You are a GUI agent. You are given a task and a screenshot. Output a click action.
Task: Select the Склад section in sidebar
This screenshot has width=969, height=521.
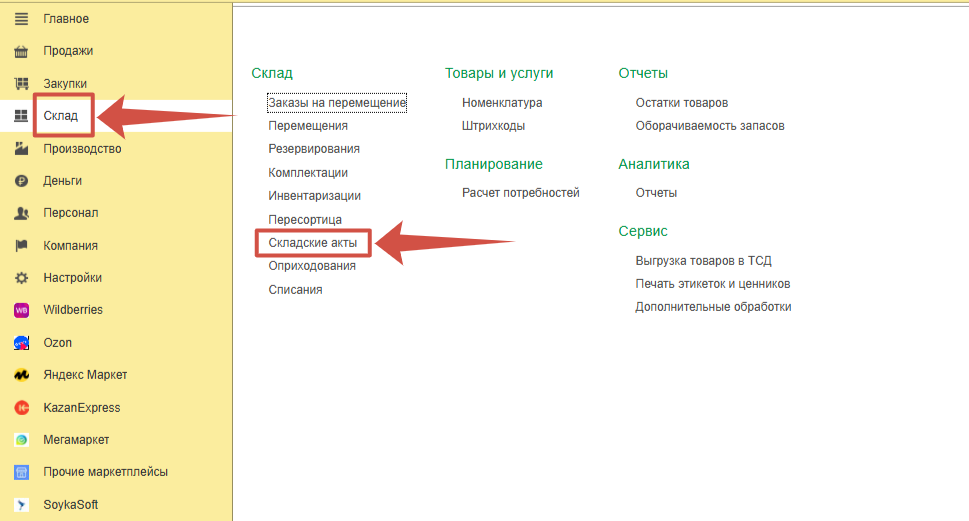pos(60,116)
